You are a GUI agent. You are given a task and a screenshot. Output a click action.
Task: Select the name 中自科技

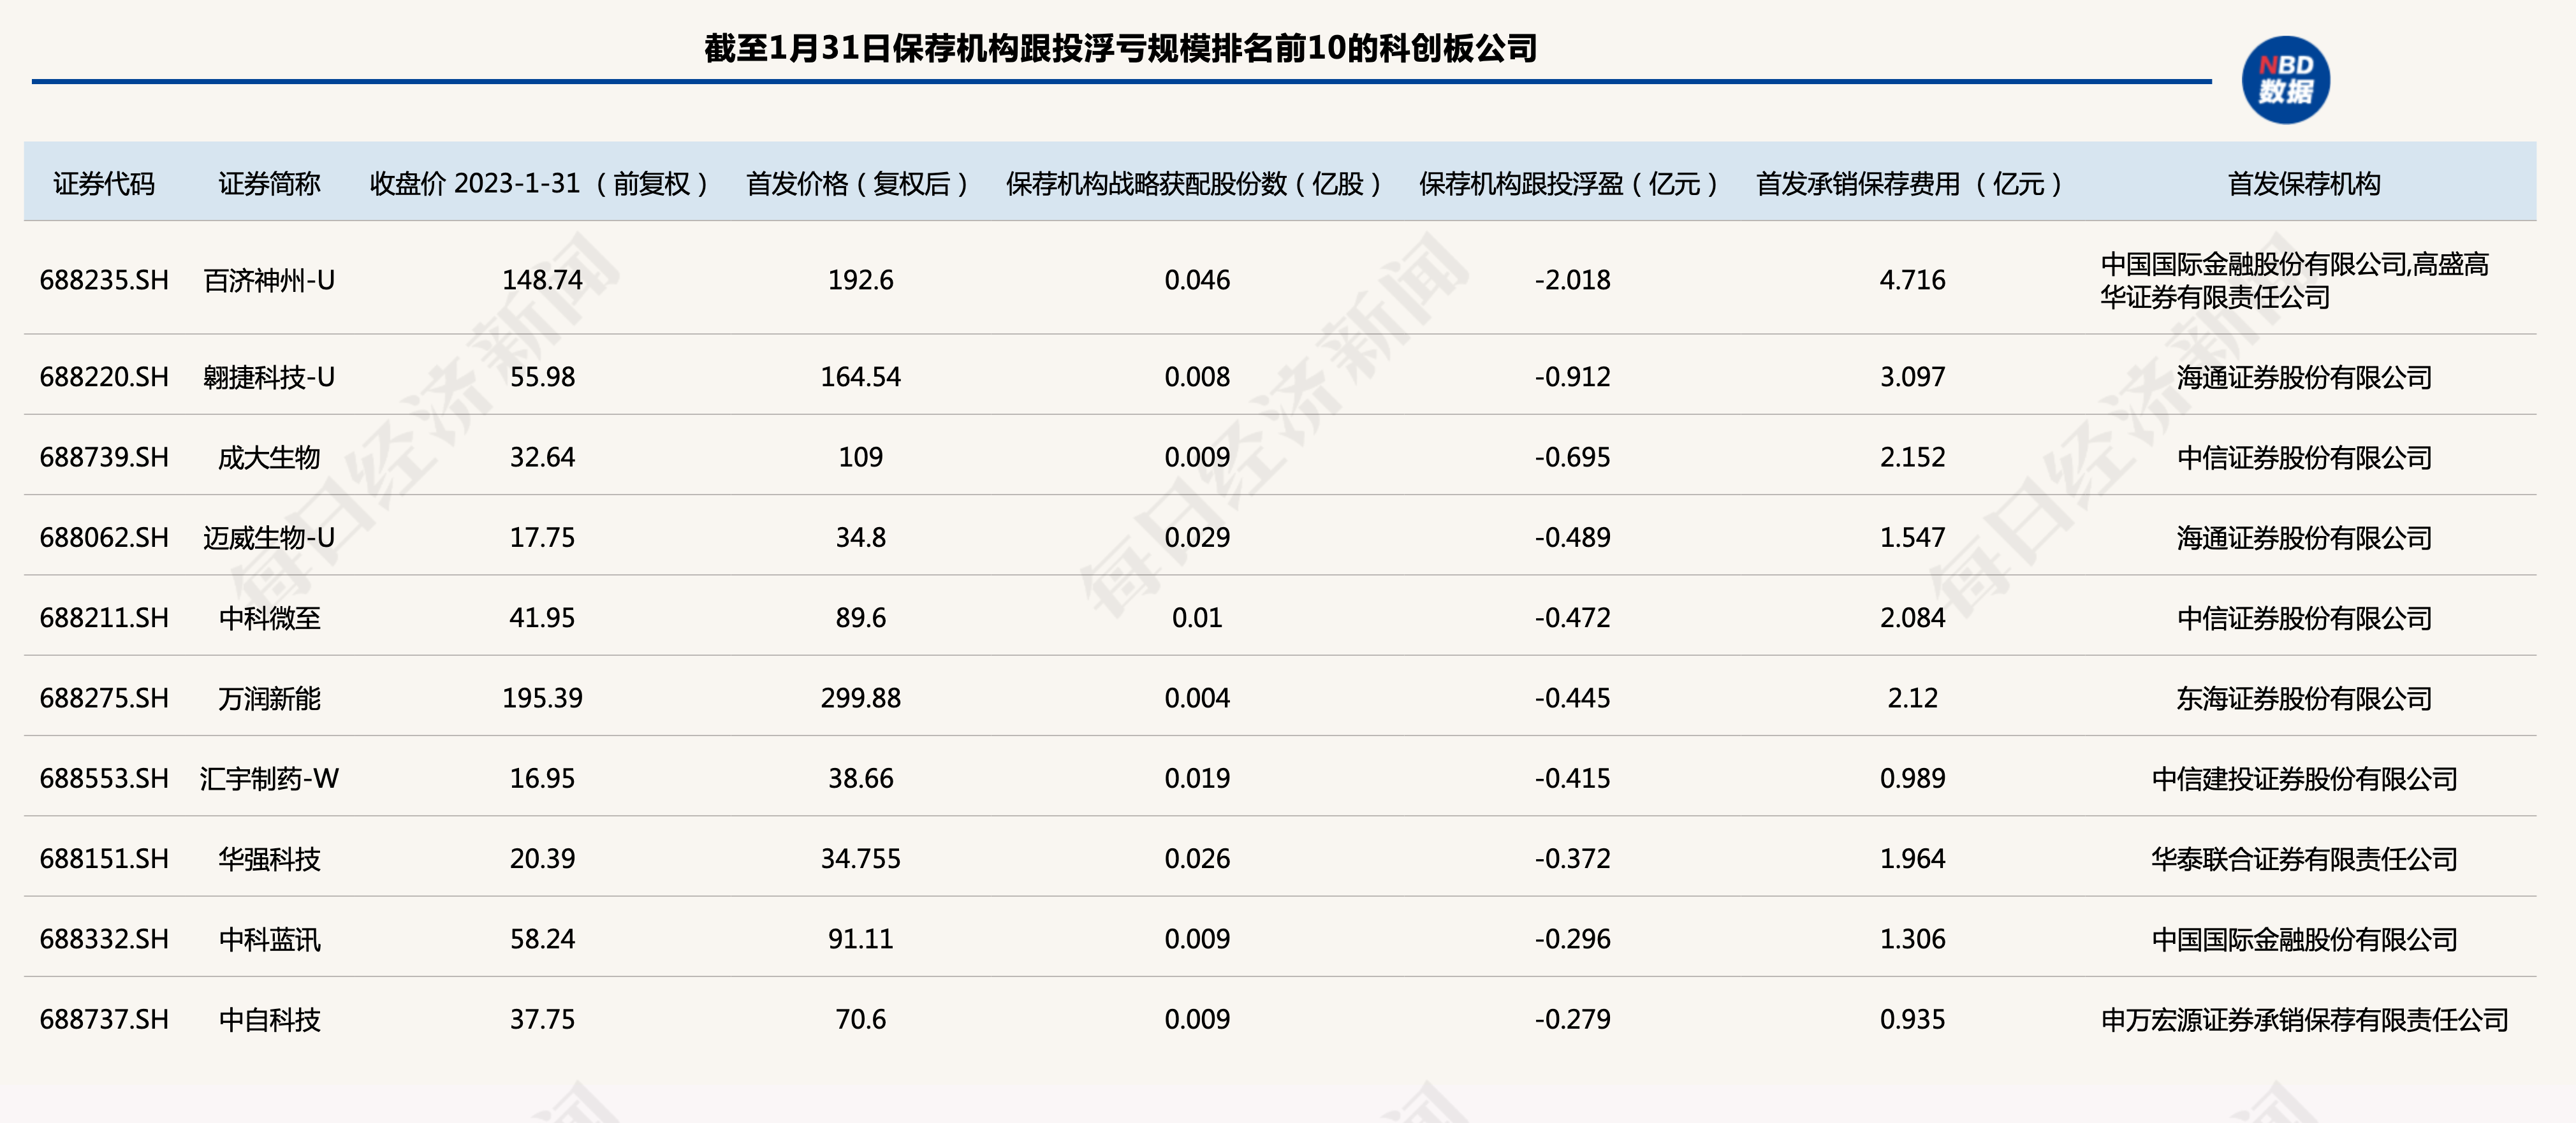269,1020
